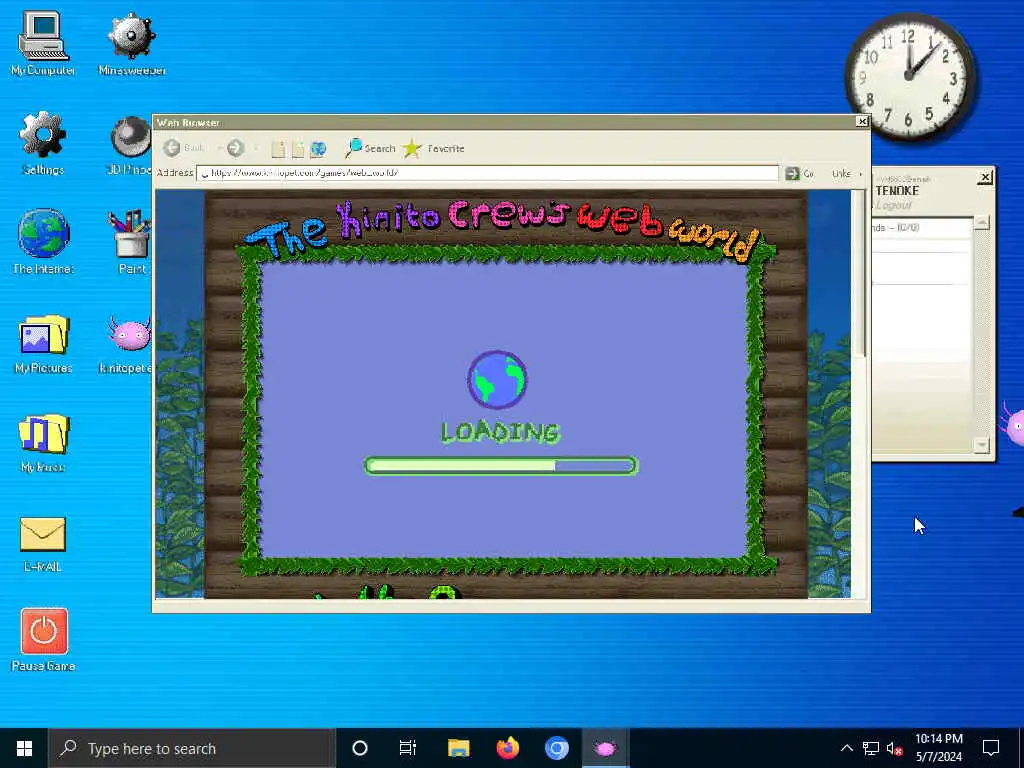Click the friends (0/0) header in messenger
Screen dimensions: 1024x768
point(896,227)
